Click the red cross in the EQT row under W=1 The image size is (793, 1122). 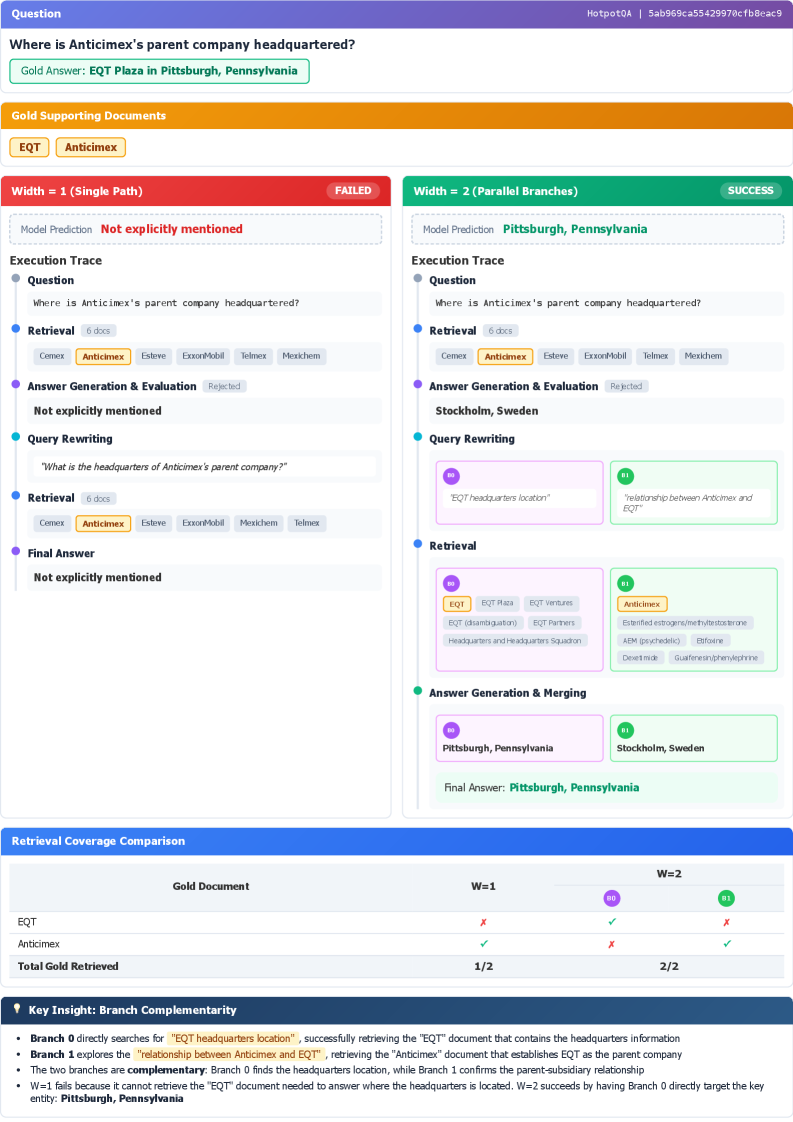pos(483,922)
